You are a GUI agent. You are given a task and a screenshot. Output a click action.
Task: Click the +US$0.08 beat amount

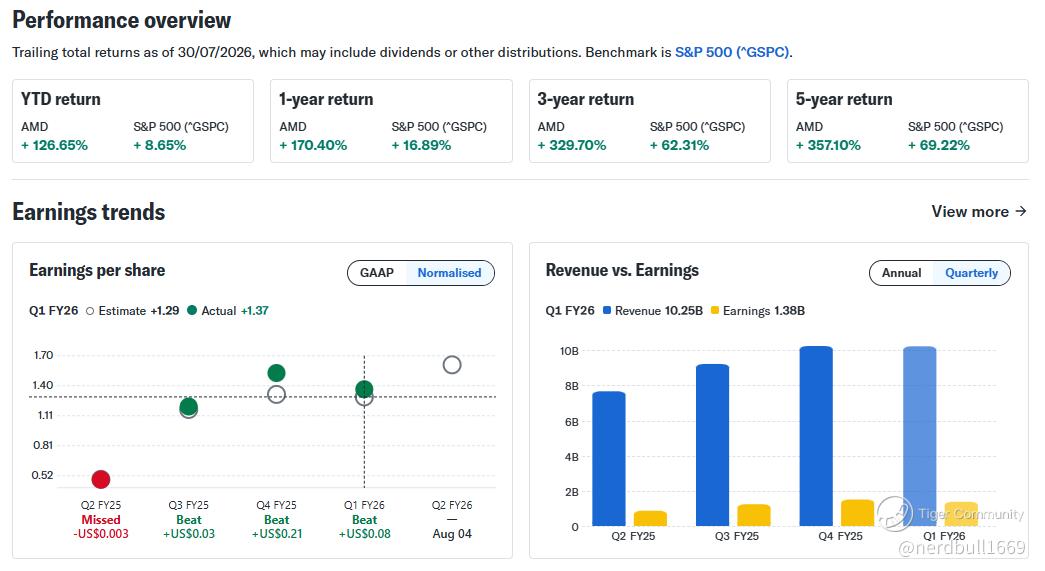click(365, 534)
